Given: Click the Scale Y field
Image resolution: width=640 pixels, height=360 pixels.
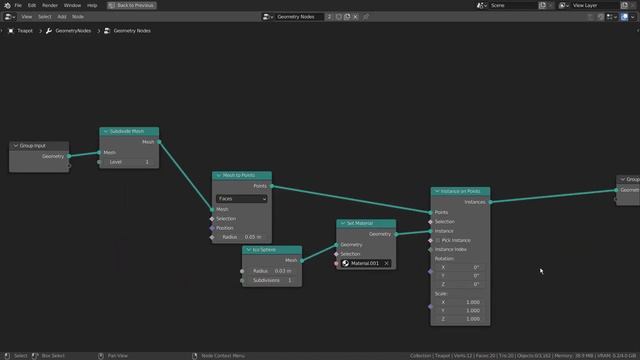Looking at the screenshot, I should click(x=460, y=311).
